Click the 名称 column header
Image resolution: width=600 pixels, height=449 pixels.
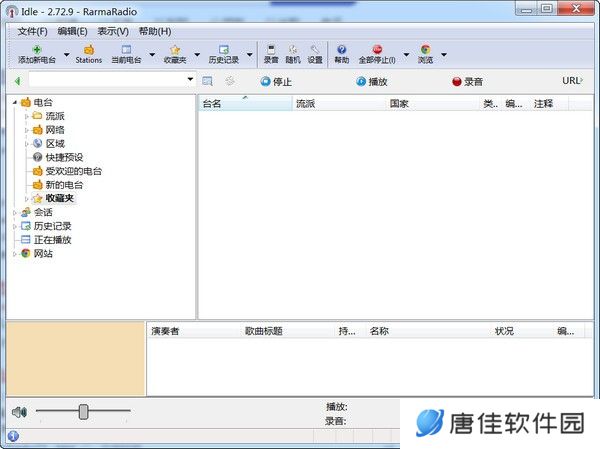coord(428,331)
